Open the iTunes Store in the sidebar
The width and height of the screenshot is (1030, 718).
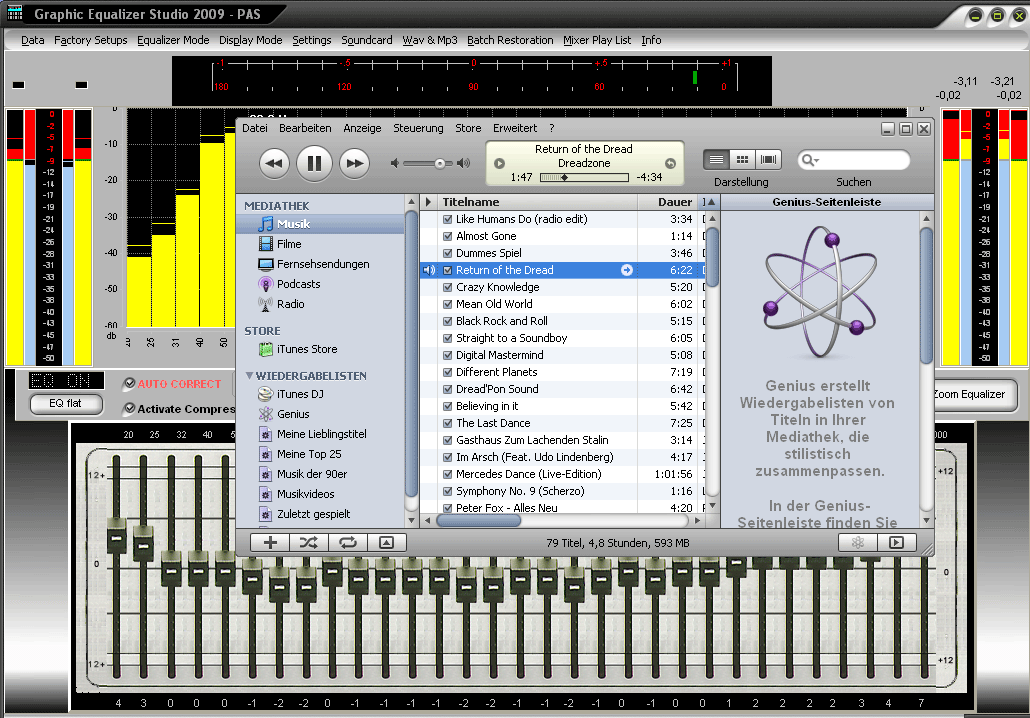306,349
